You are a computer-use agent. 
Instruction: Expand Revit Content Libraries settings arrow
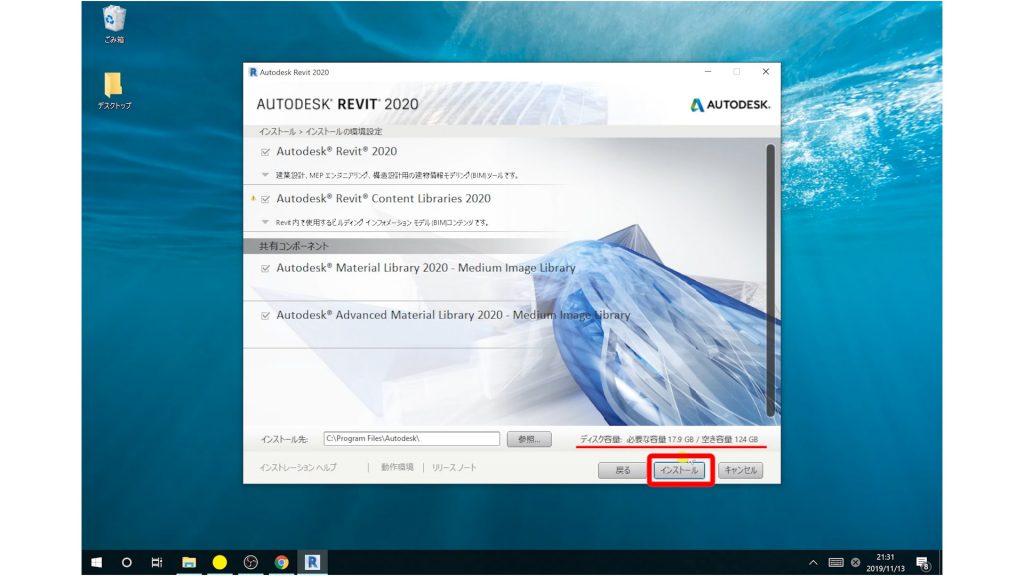click(x=265, y=222)
